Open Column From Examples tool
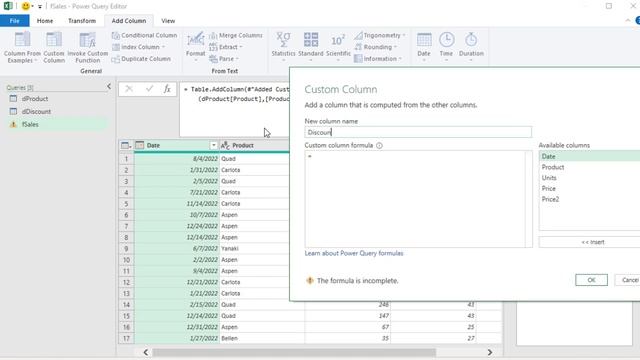Screen dimensions: 640x360 tap(22, 47)
